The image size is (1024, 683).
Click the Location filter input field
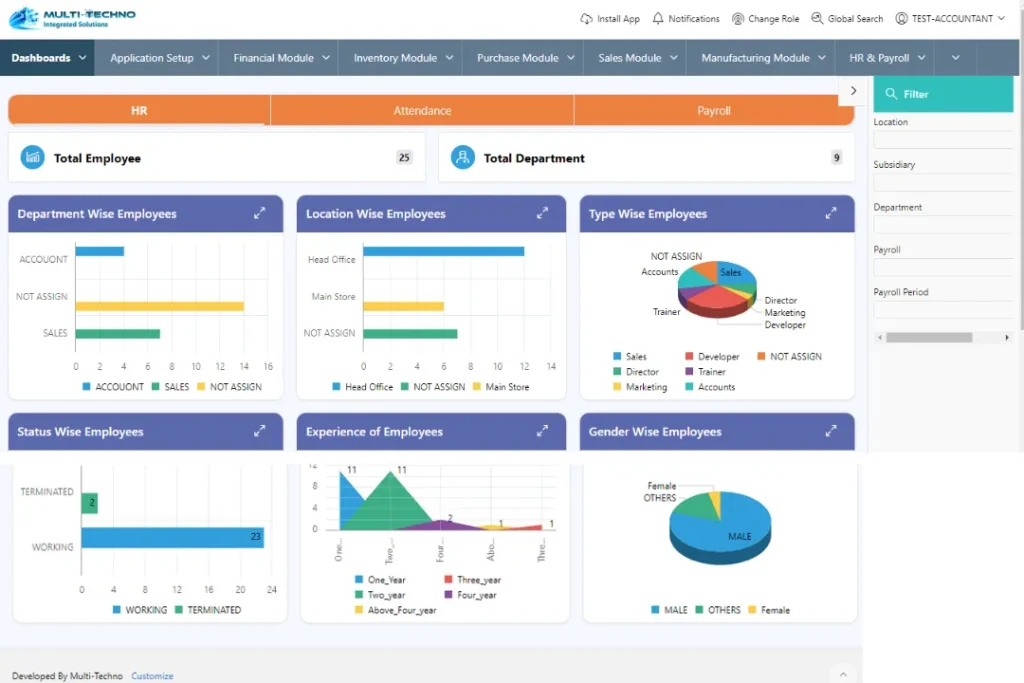click(945, 140)
